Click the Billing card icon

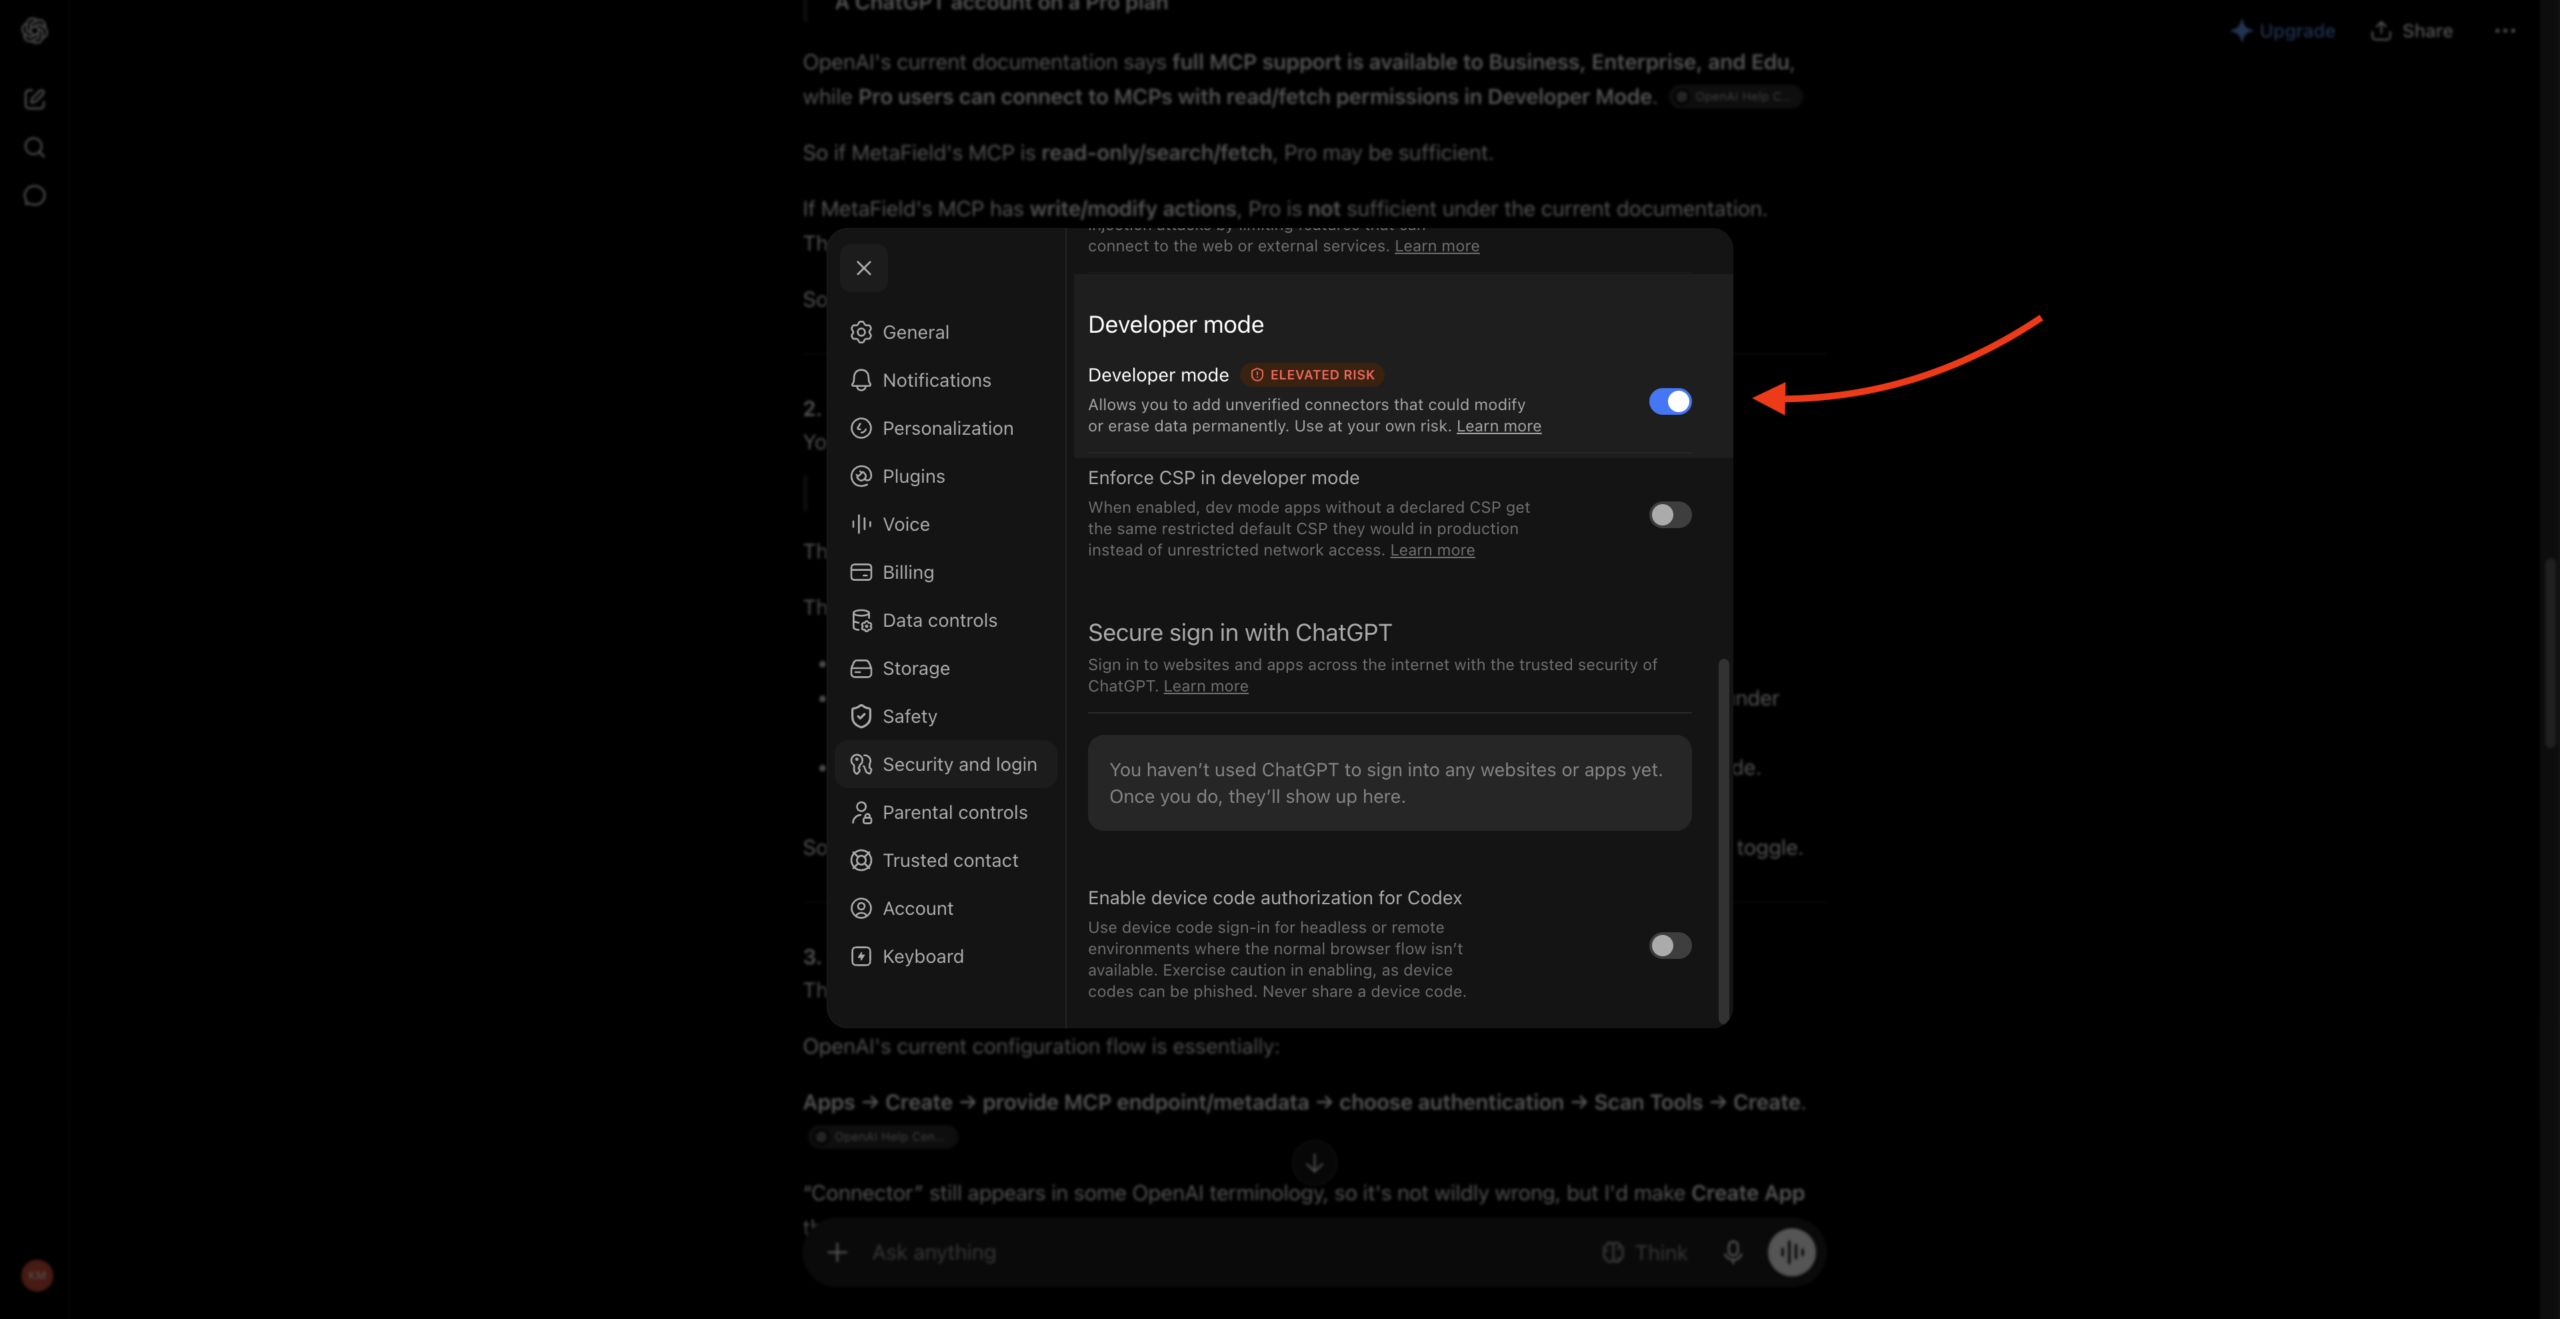[x=861, y=572]
